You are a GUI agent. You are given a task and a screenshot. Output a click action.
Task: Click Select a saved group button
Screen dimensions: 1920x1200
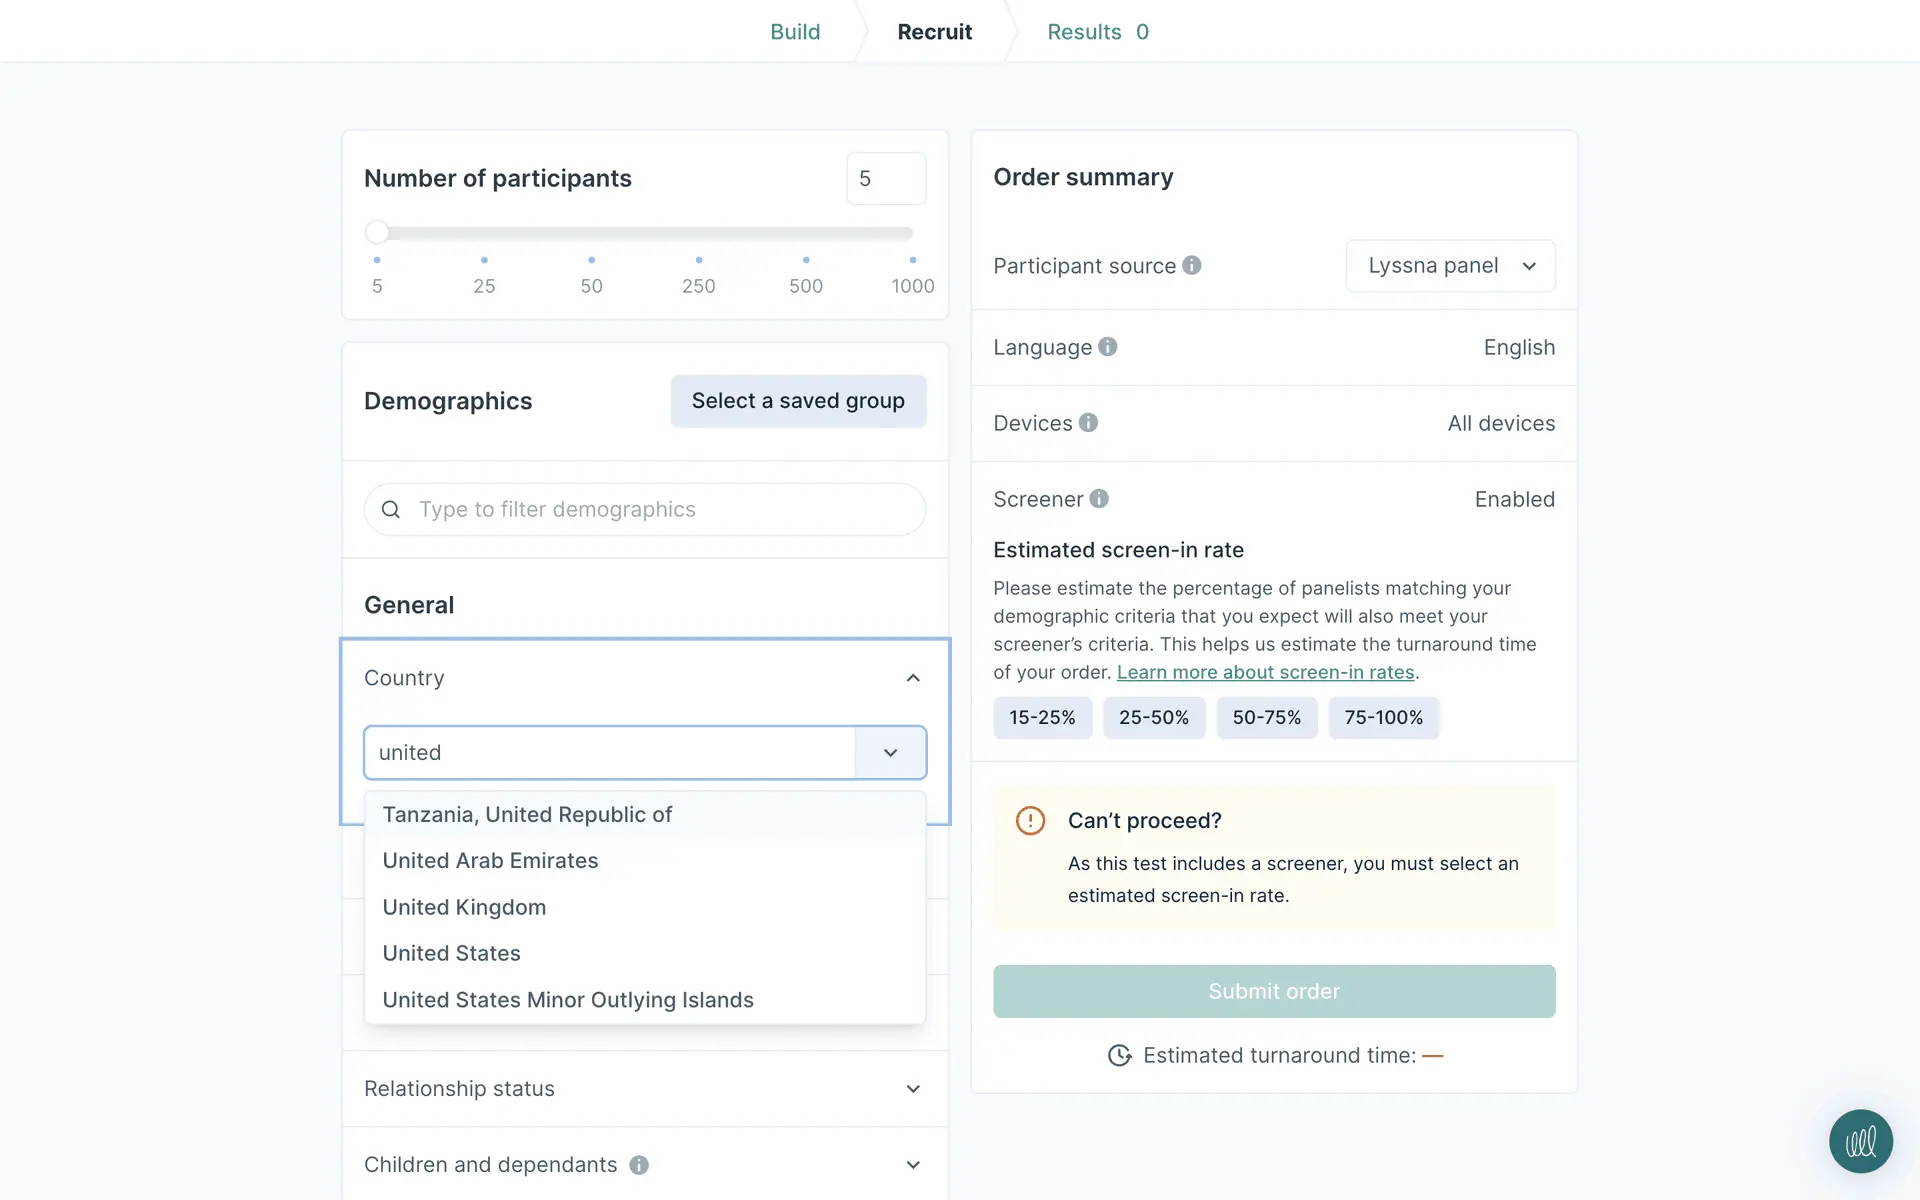coord(798,401)
